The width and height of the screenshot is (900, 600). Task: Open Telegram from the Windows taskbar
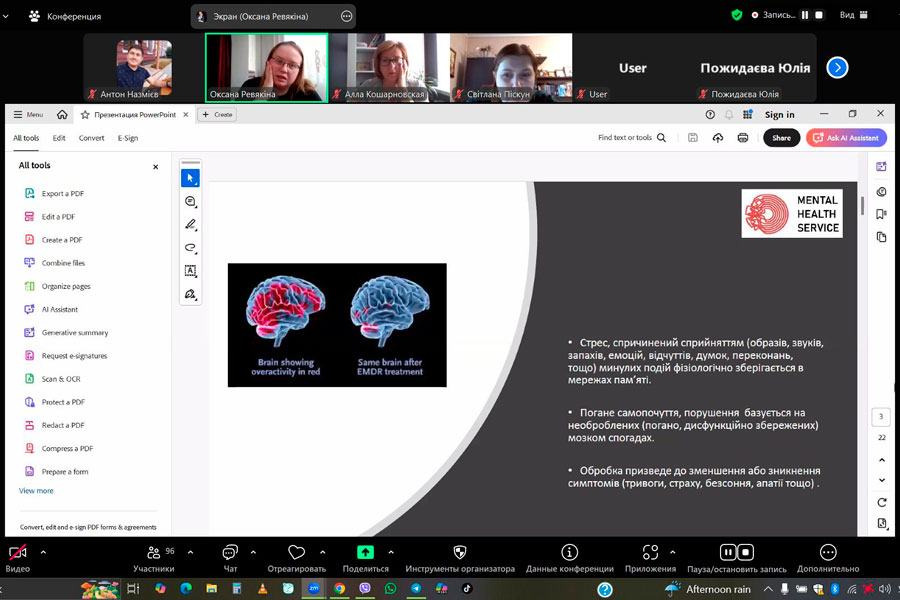pos(416,589)
